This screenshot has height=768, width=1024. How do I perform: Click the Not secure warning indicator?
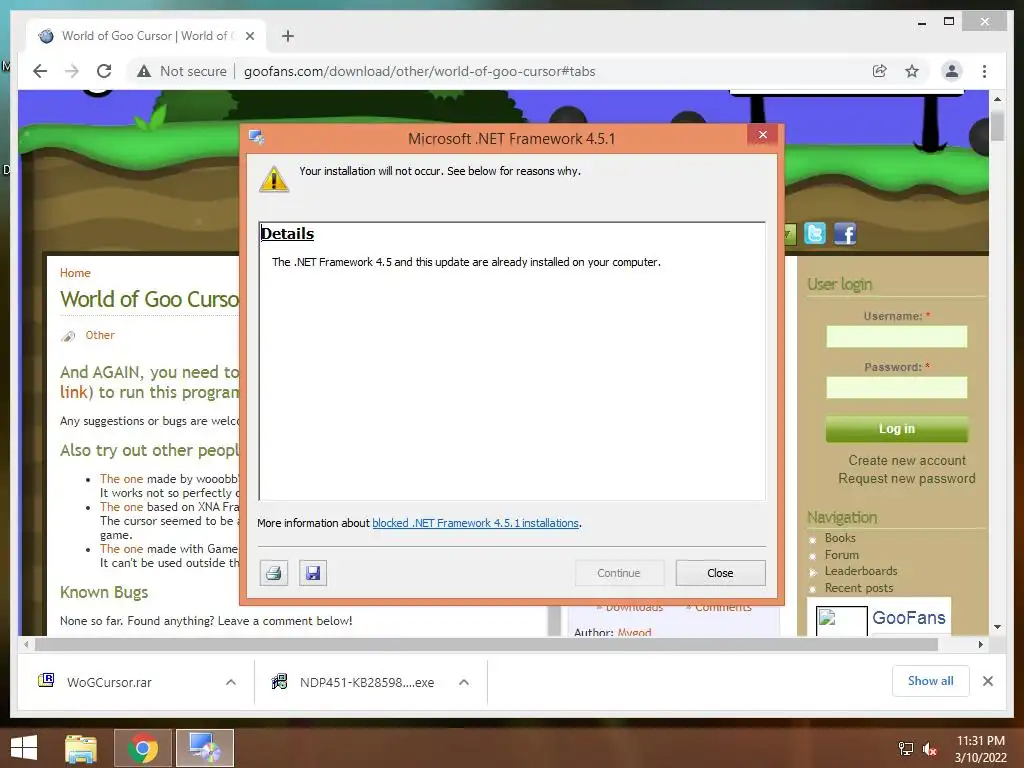(x=182, y=71)
